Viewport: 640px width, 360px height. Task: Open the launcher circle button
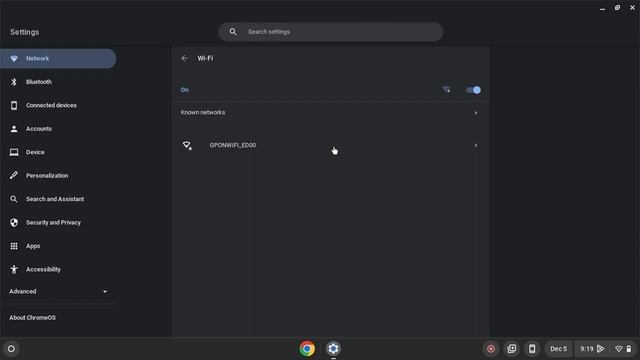pyautogui.click(x=11, y=349)
